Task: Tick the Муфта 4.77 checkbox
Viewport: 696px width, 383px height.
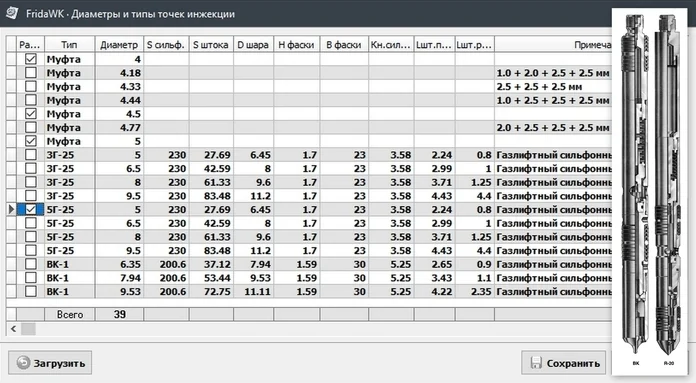Action: tap(31, 127)
